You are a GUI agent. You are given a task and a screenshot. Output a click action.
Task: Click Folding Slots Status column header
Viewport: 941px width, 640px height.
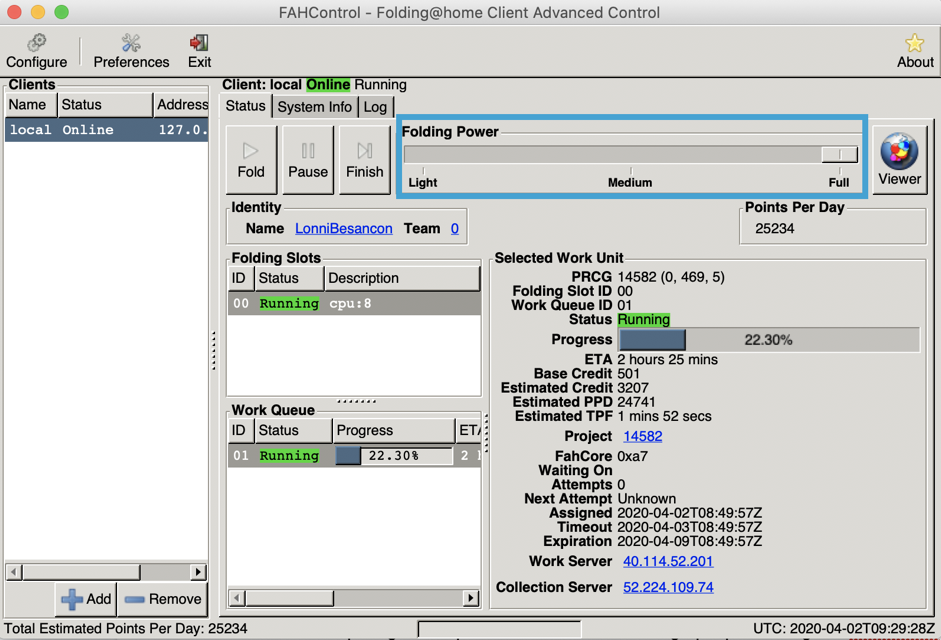[289, 279]
